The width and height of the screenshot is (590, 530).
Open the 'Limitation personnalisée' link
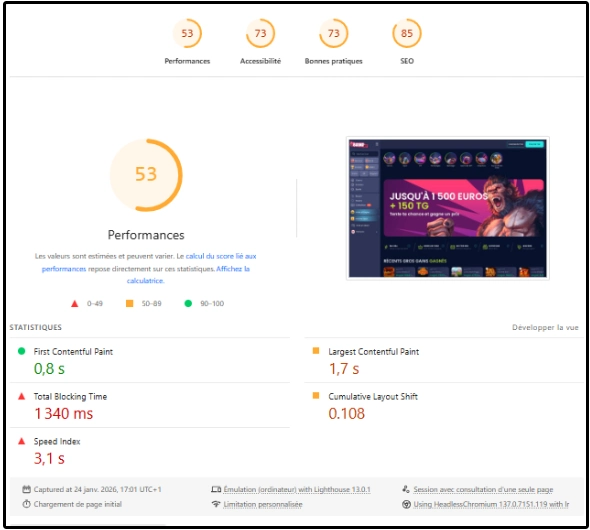coord(263,504)
